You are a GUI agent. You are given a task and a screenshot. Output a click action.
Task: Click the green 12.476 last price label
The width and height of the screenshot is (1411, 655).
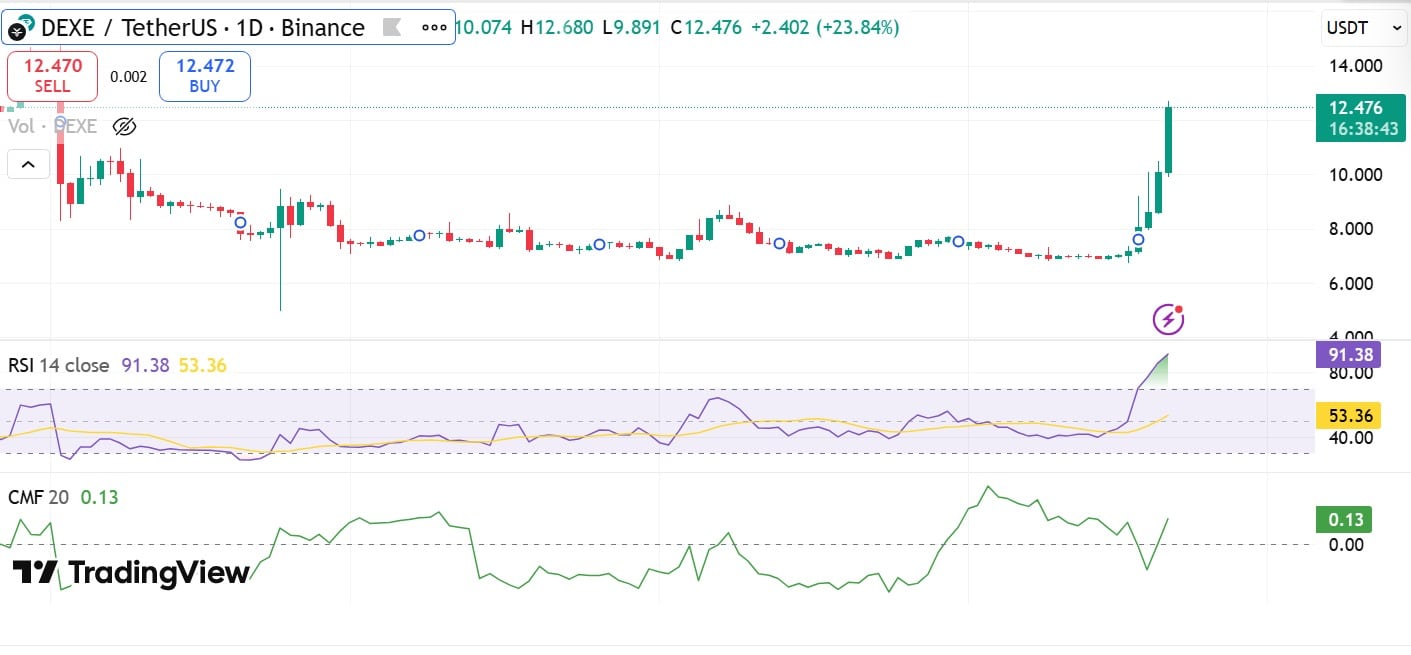tap(1360, 110)
